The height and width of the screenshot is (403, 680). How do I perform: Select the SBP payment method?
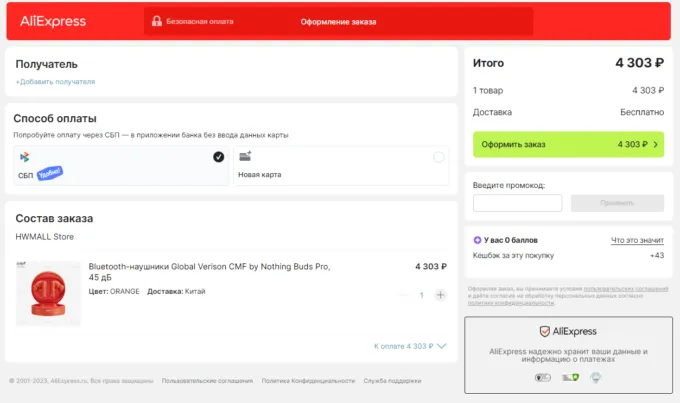click(120, 165)
